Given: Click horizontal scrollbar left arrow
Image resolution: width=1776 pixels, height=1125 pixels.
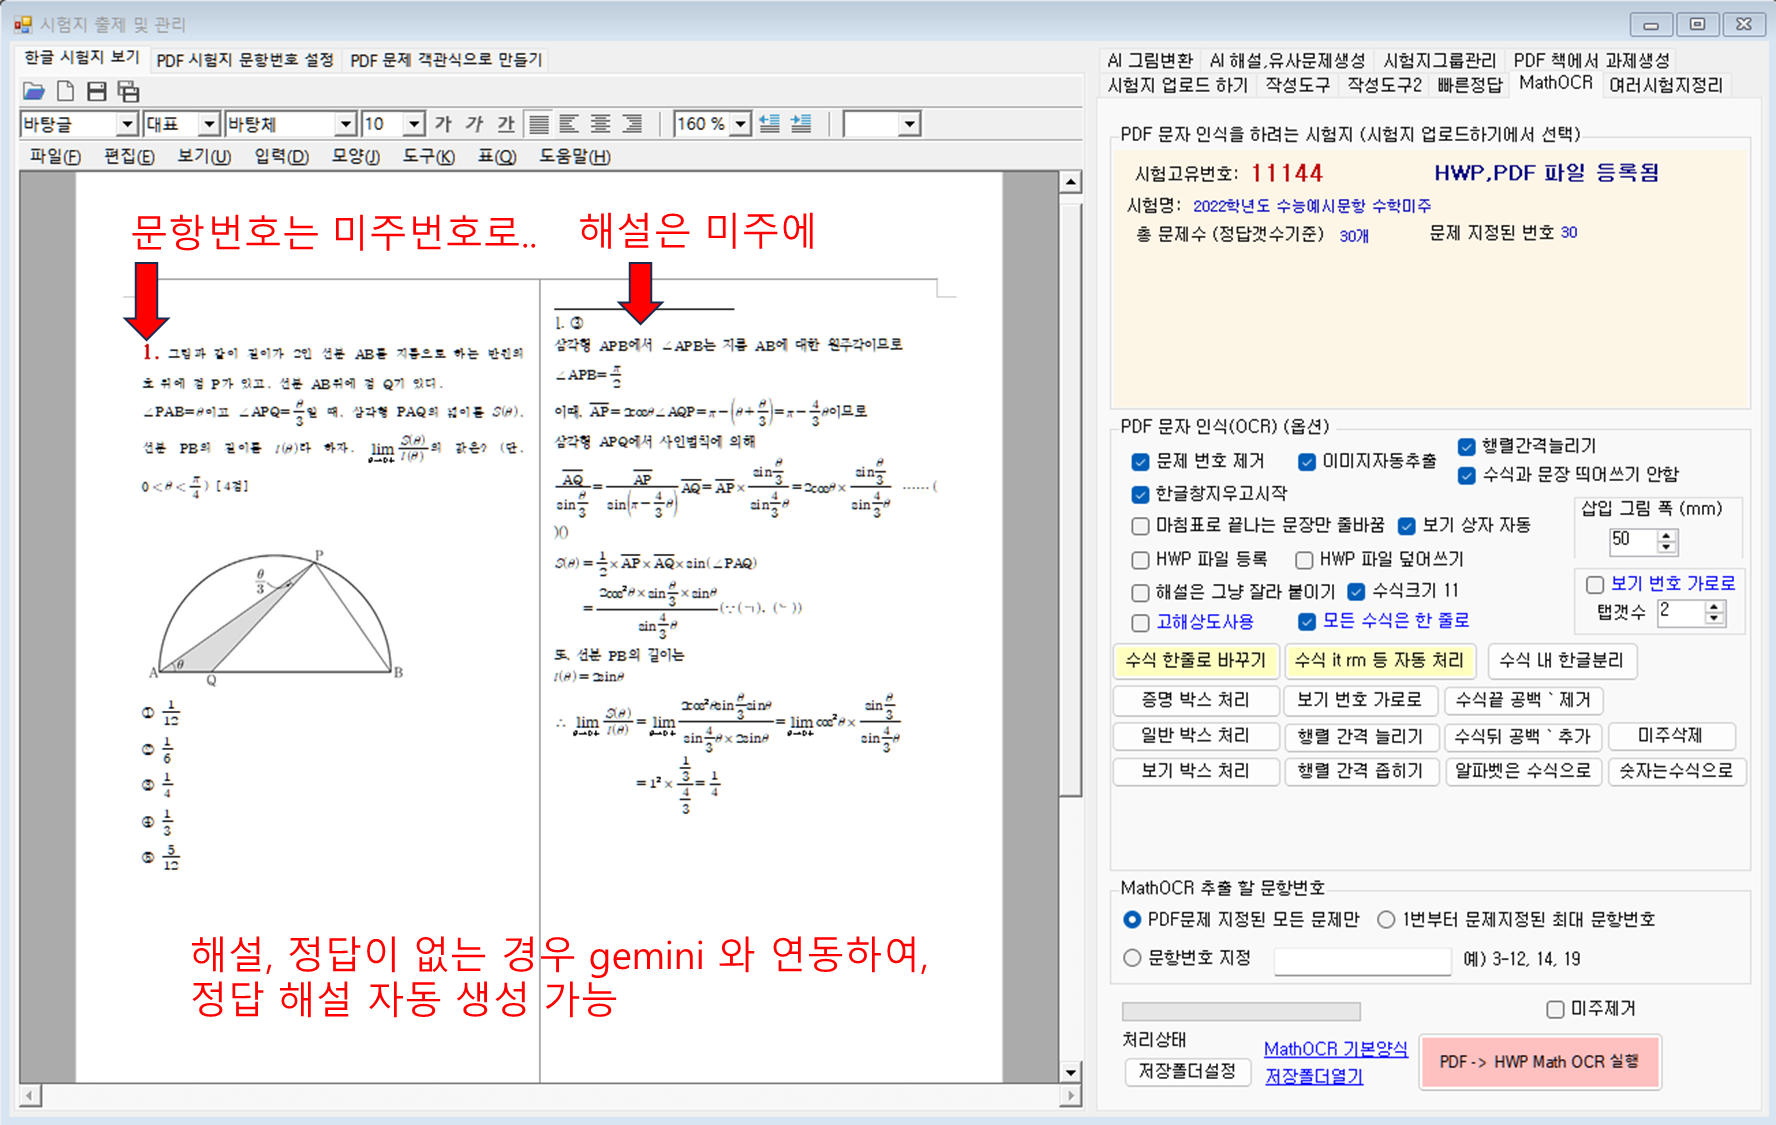Looking at the screenshot, I should pyautogui.click(x=30, y=1096).
